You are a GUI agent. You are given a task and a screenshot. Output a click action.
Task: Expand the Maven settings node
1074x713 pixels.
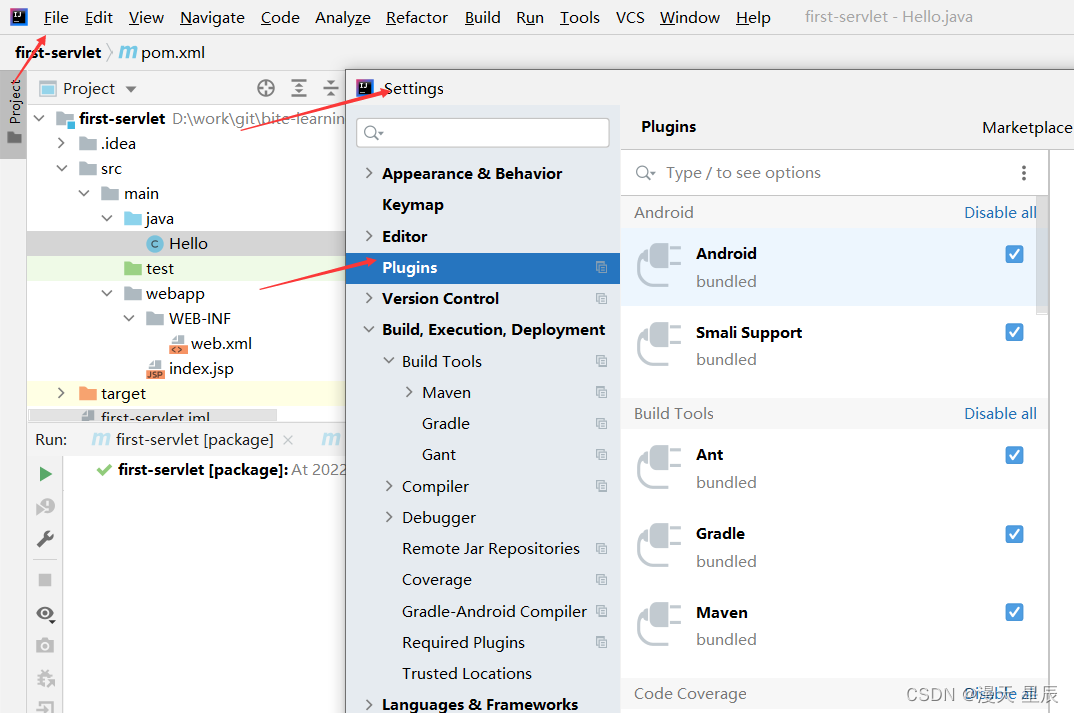point(409,392)
